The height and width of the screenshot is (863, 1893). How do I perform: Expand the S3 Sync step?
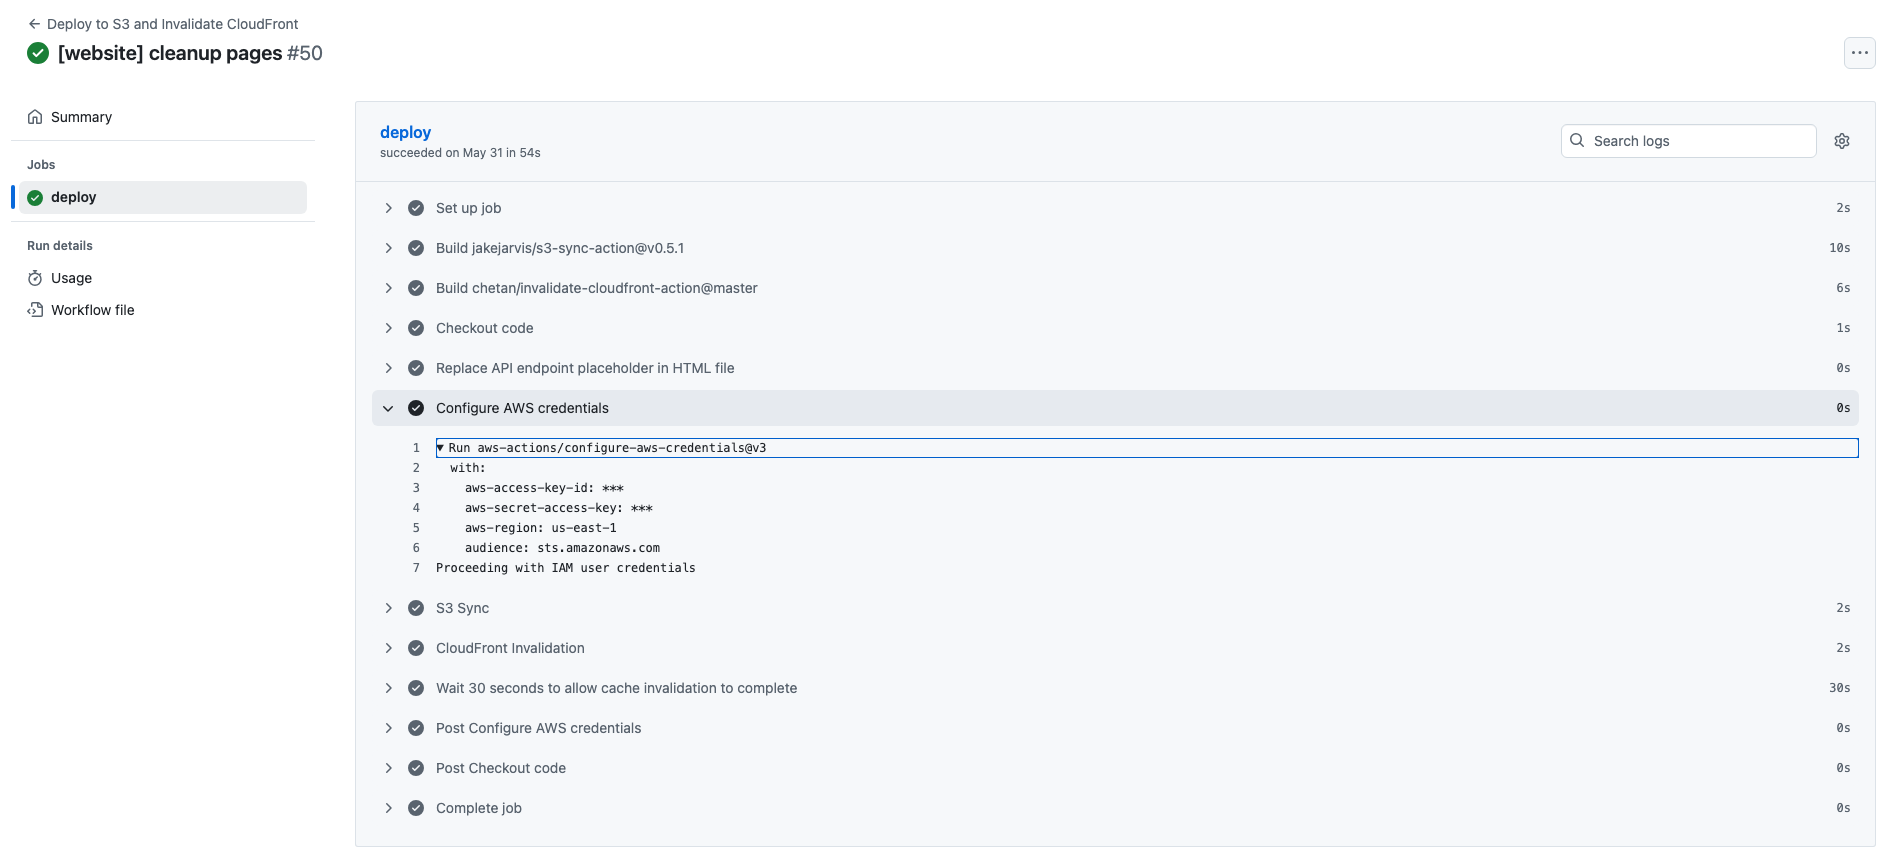pos(1115,608)
